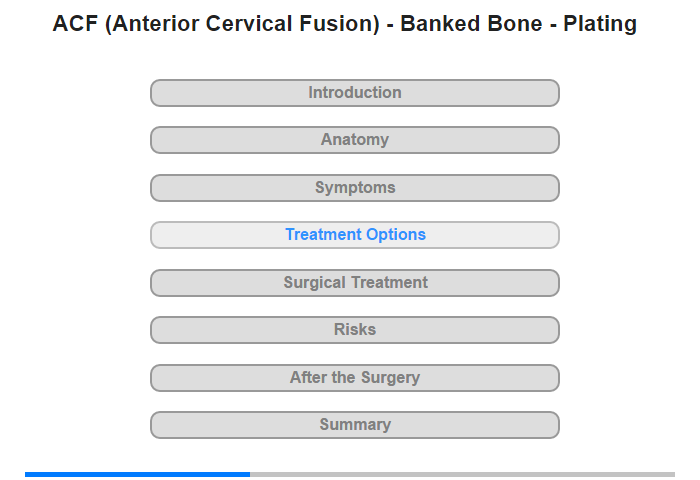Screen dimensions: 700x480
Task: Click the blue filled part of progress bar
Action: click(x=138, y=474)
